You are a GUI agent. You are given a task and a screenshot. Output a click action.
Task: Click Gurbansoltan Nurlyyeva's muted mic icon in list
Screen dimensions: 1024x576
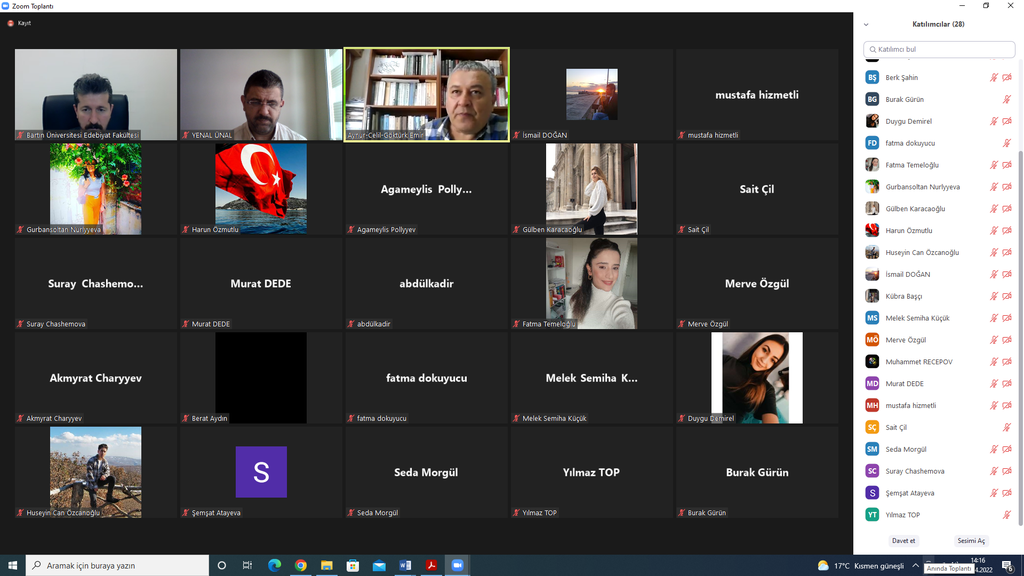click(994, 187)
